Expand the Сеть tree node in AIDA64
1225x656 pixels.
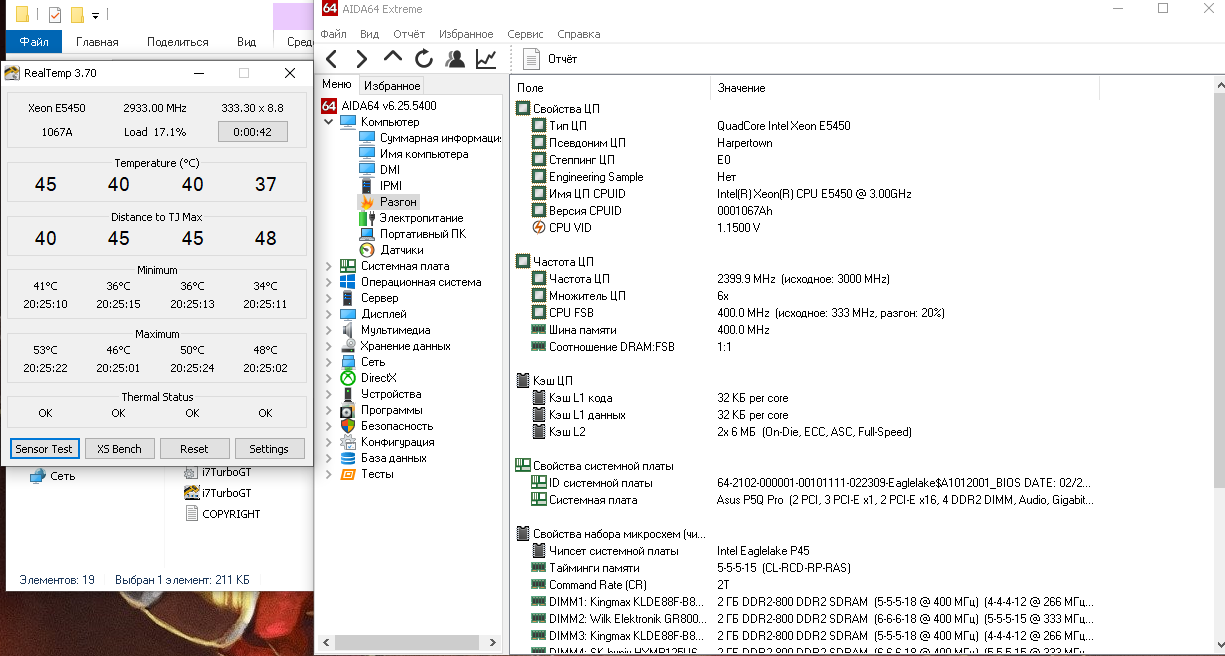[x=328, y=362]
